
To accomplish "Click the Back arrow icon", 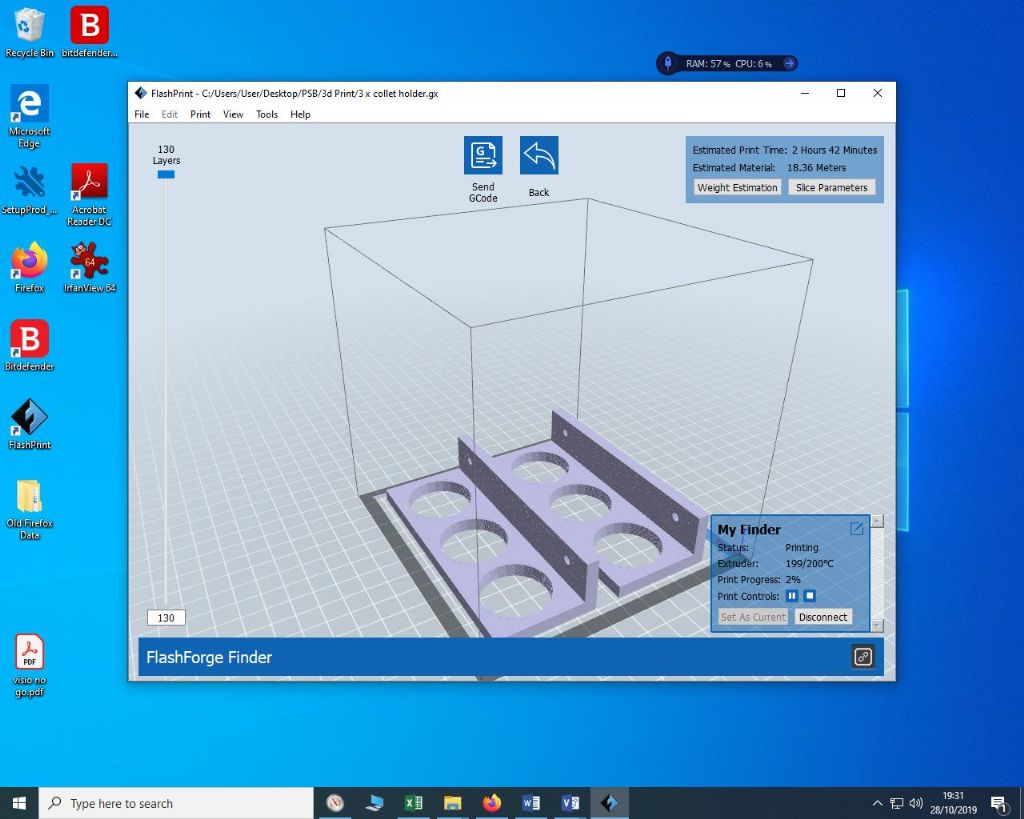I will pyautogui.click(x=539, y=155).
